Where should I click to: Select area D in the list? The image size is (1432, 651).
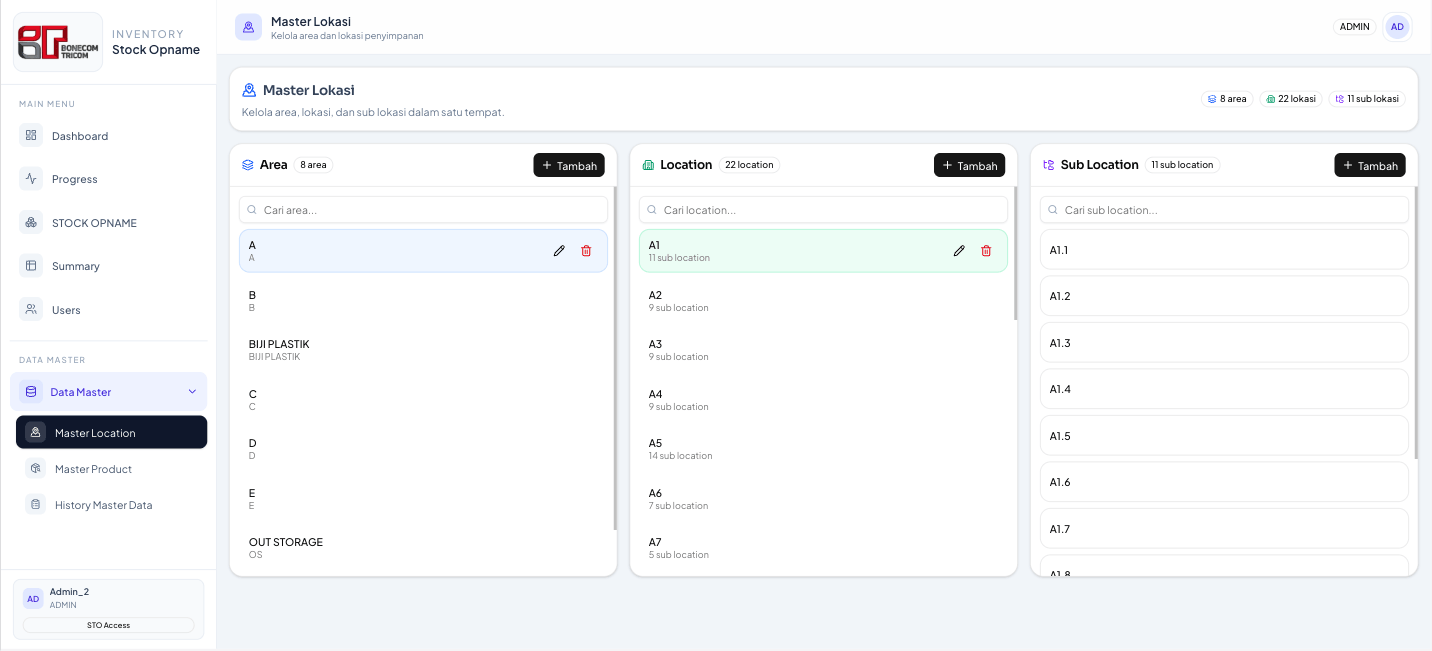[x=423, y=449]
